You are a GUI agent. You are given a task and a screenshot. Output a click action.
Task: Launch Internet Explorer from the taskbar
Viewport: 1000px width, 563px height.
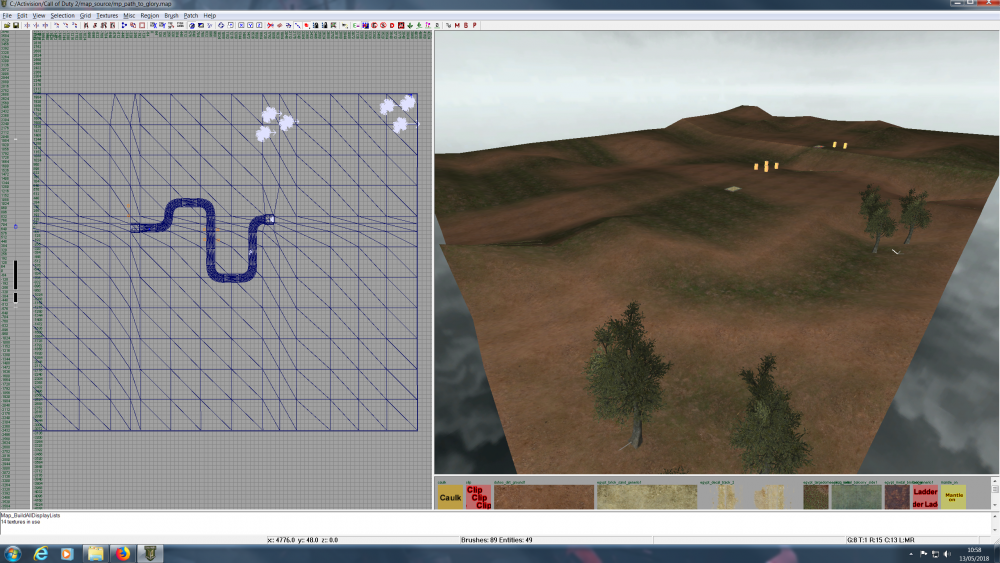pyautogui.click(x=42, y=553)
